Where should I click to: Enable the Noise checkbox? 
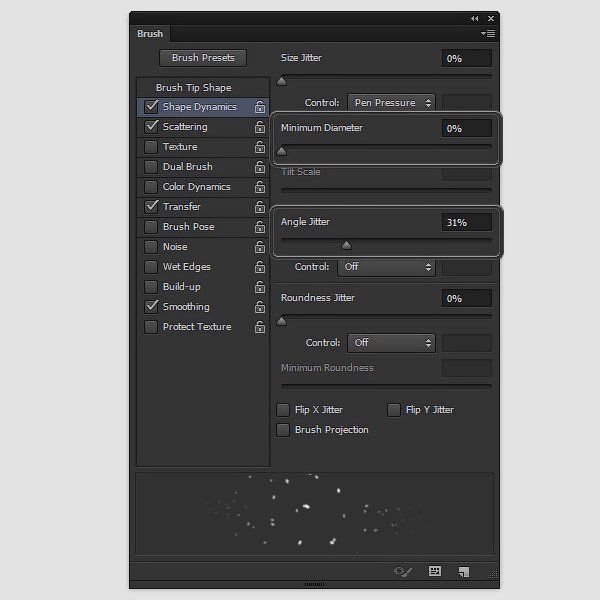coord(151,247)
